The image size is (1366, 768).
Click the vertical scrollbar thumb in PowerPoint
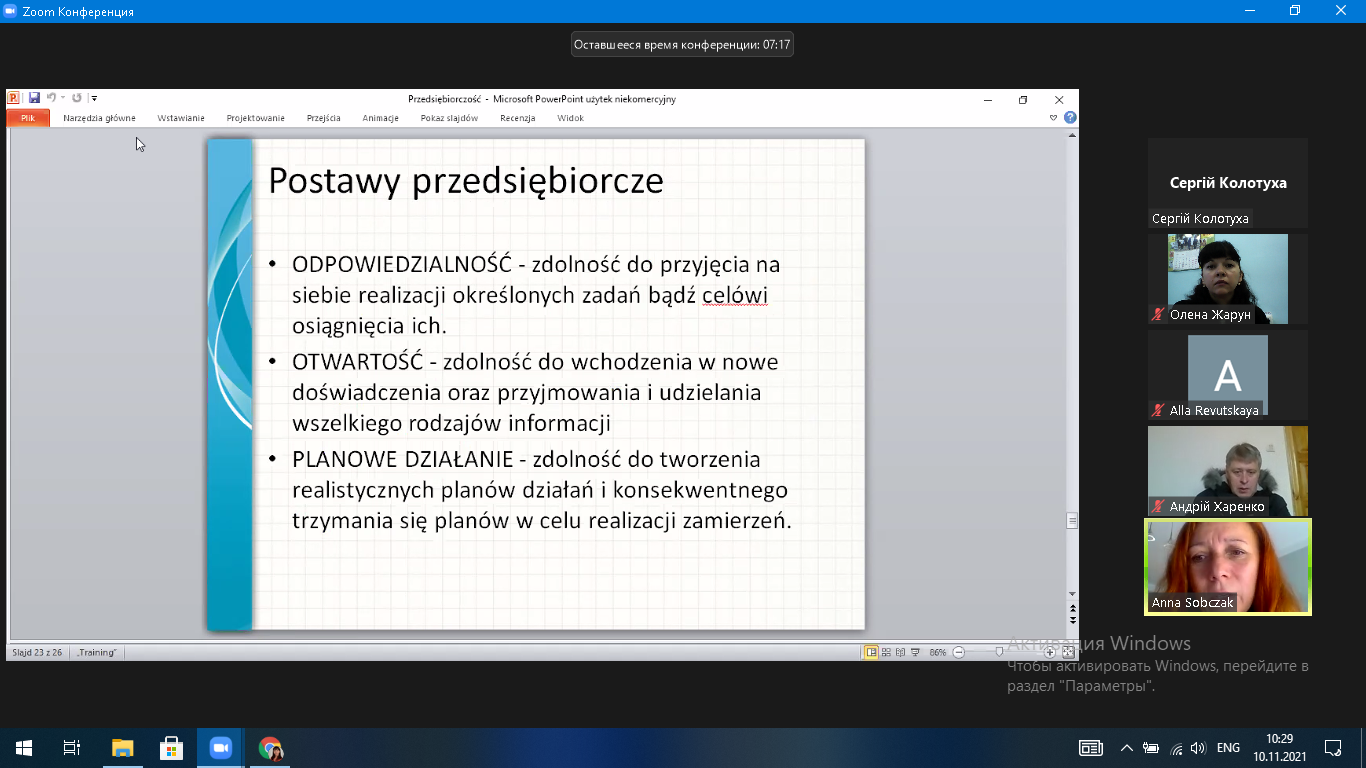click(x=1073, y=520)
